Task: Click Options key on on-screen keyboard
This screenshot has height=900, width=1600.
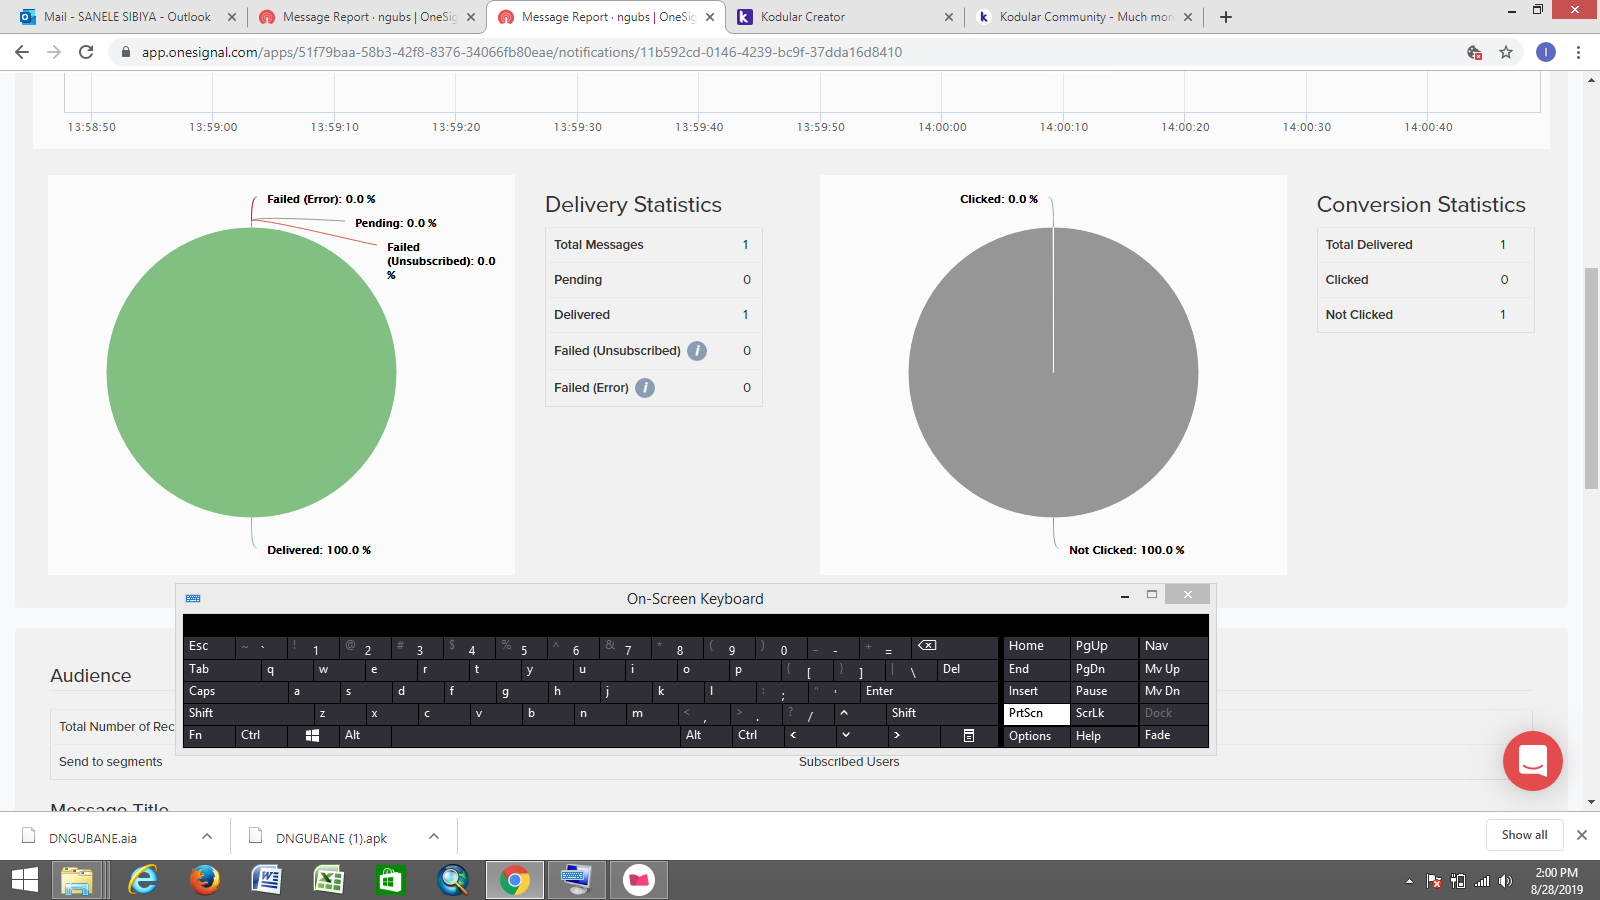Action: tap(1036, 736)
